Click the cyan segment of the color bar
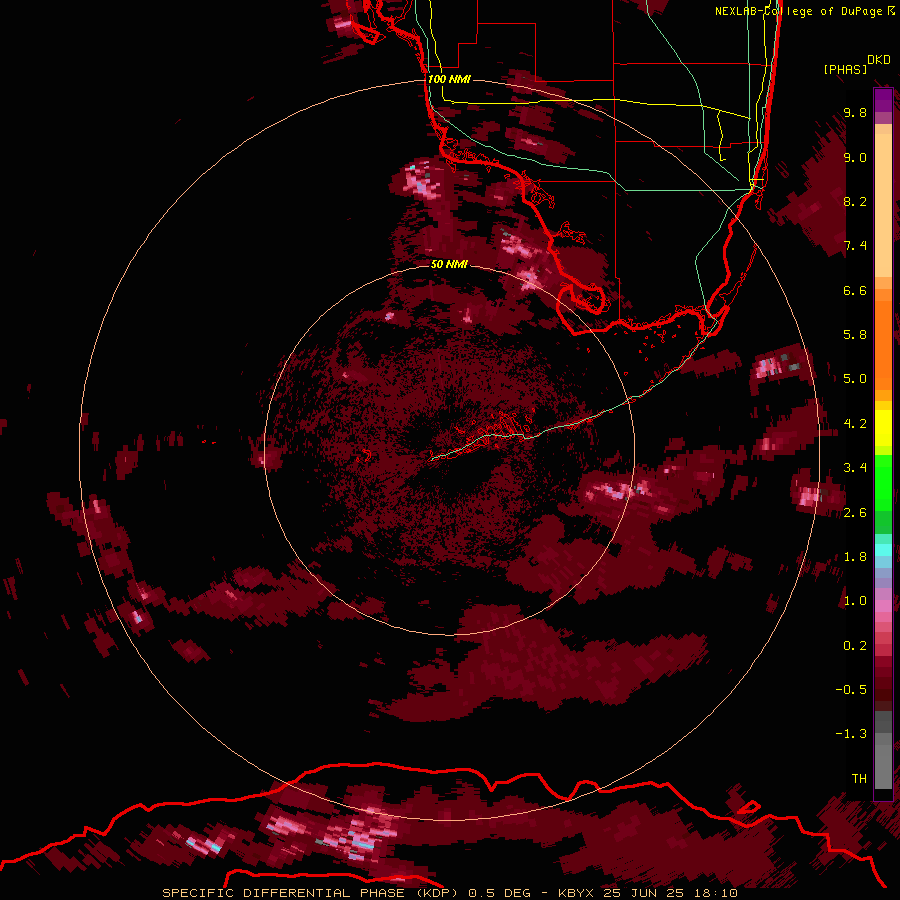The width and height of the screenshot is (900, 900). click(883, 549)
